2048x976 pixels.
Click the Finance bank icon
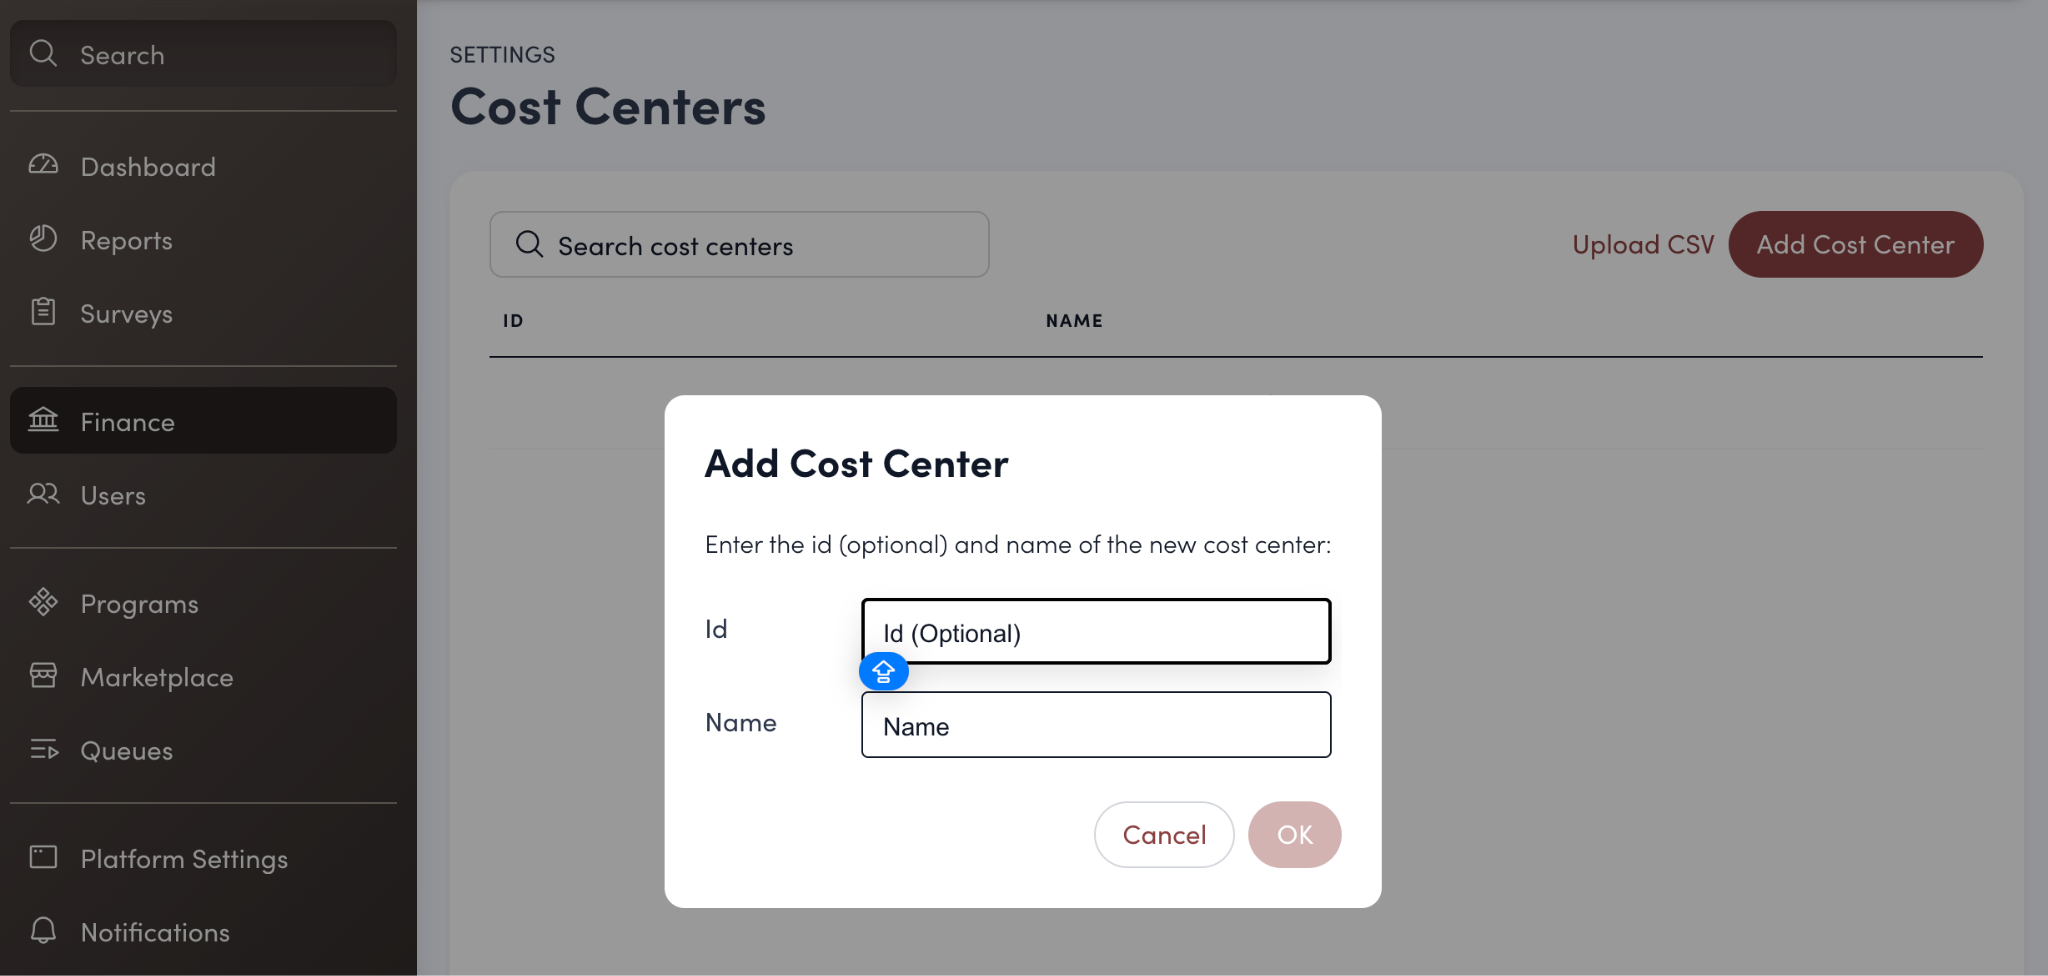[x=44, y=421]
